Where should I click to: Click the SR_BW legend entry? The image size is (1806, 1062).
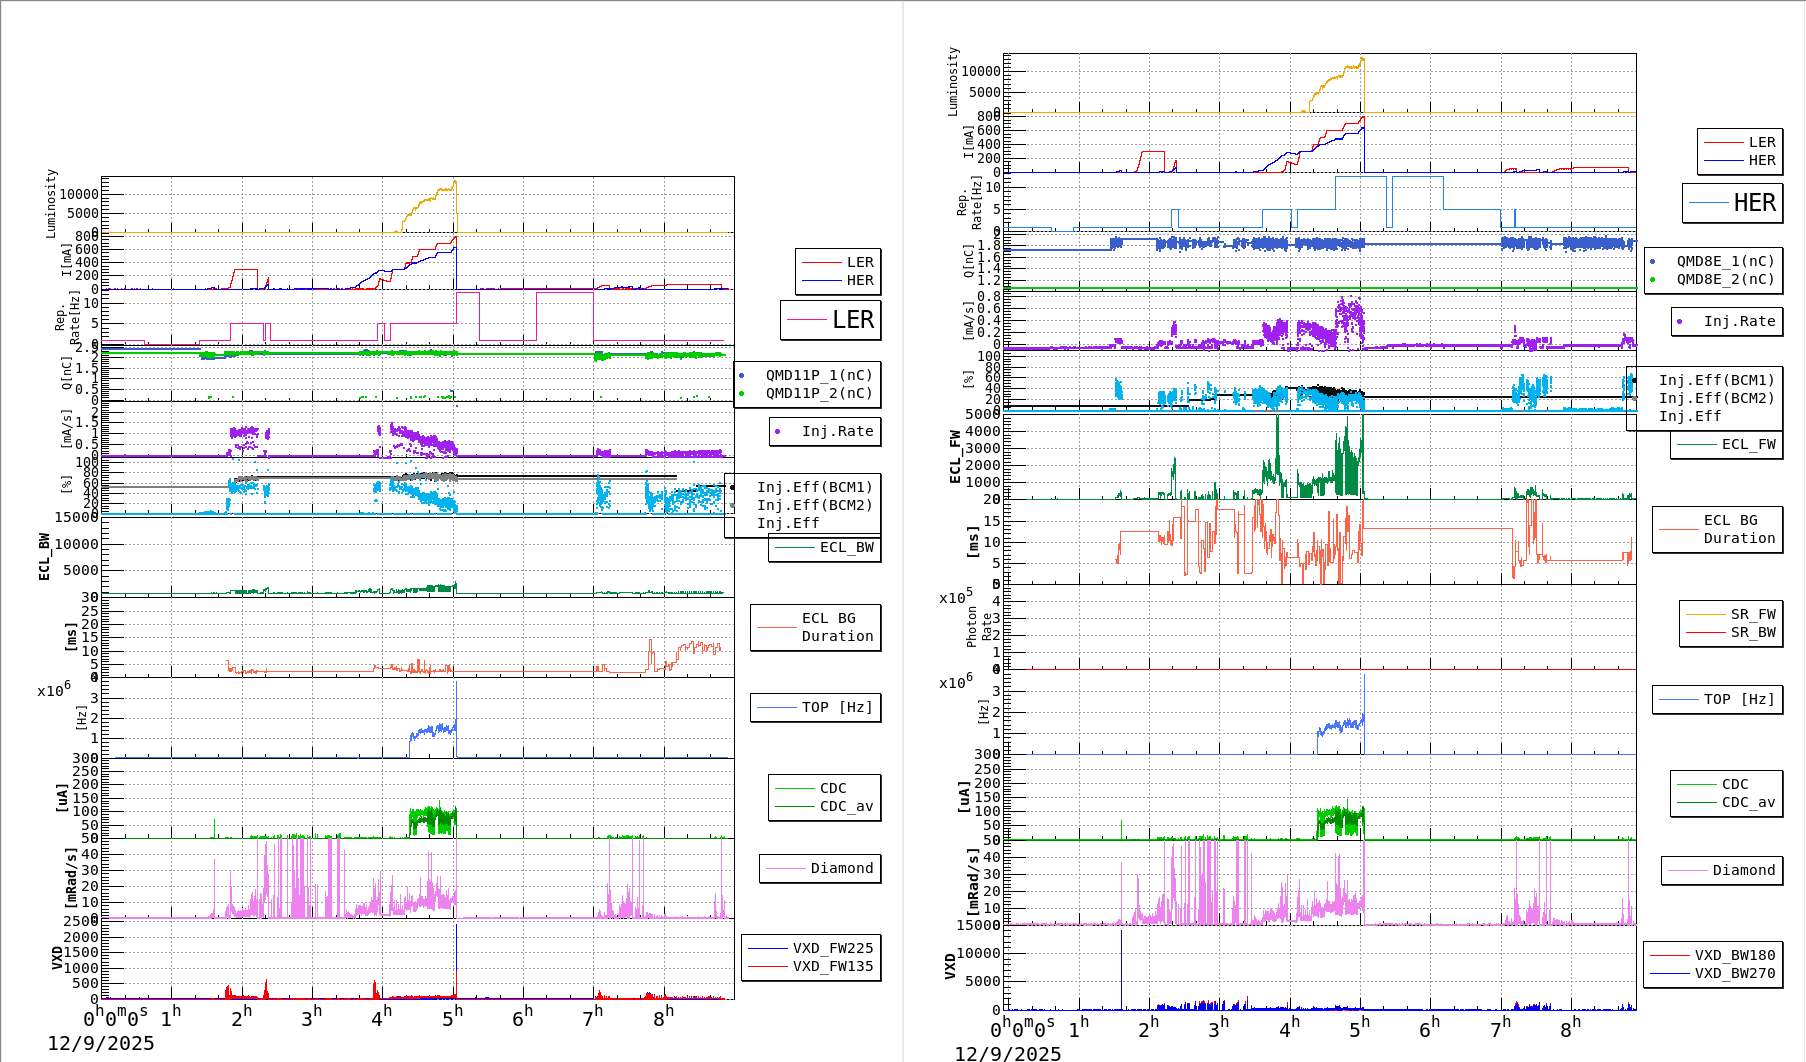1752,632
